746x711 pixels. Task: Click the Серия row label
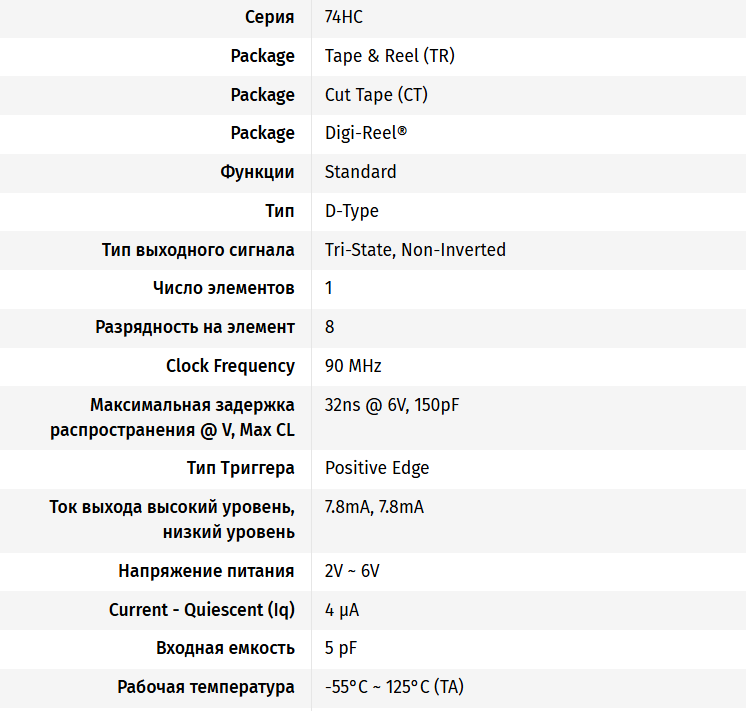coord(270,17)
